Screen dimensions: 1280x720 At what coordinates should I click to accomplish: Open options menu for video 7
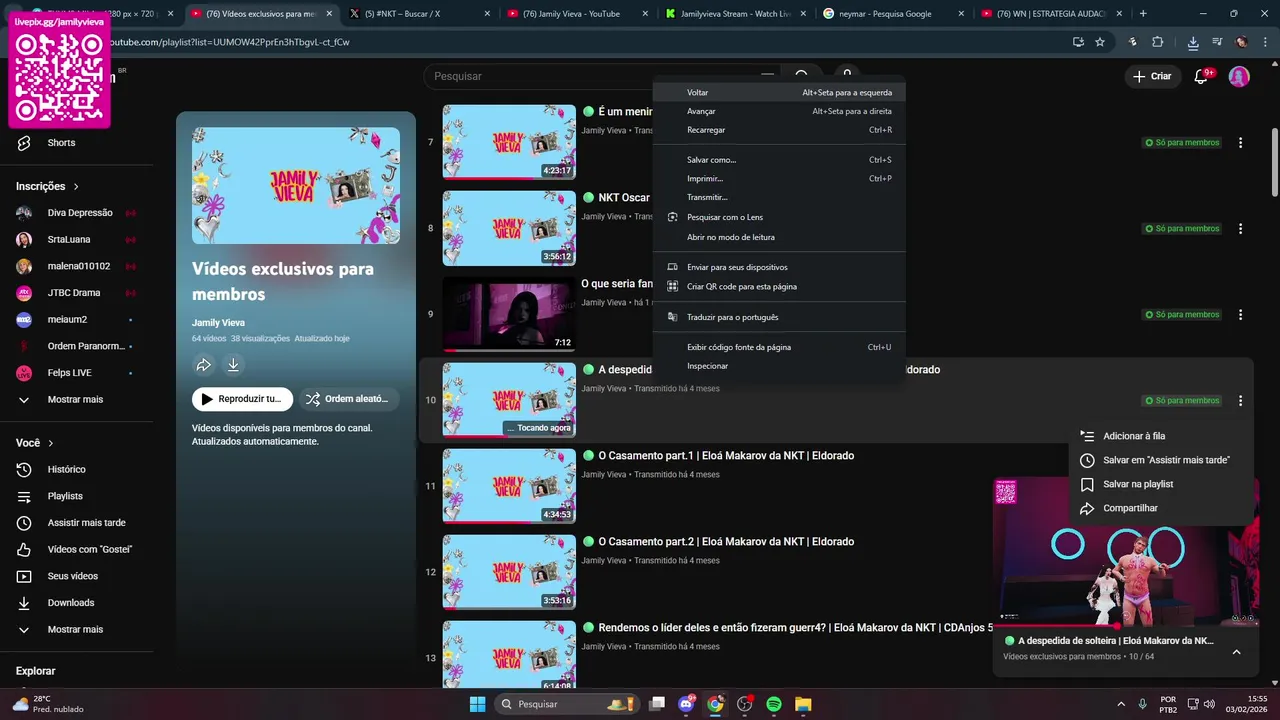coord(1240,143)
